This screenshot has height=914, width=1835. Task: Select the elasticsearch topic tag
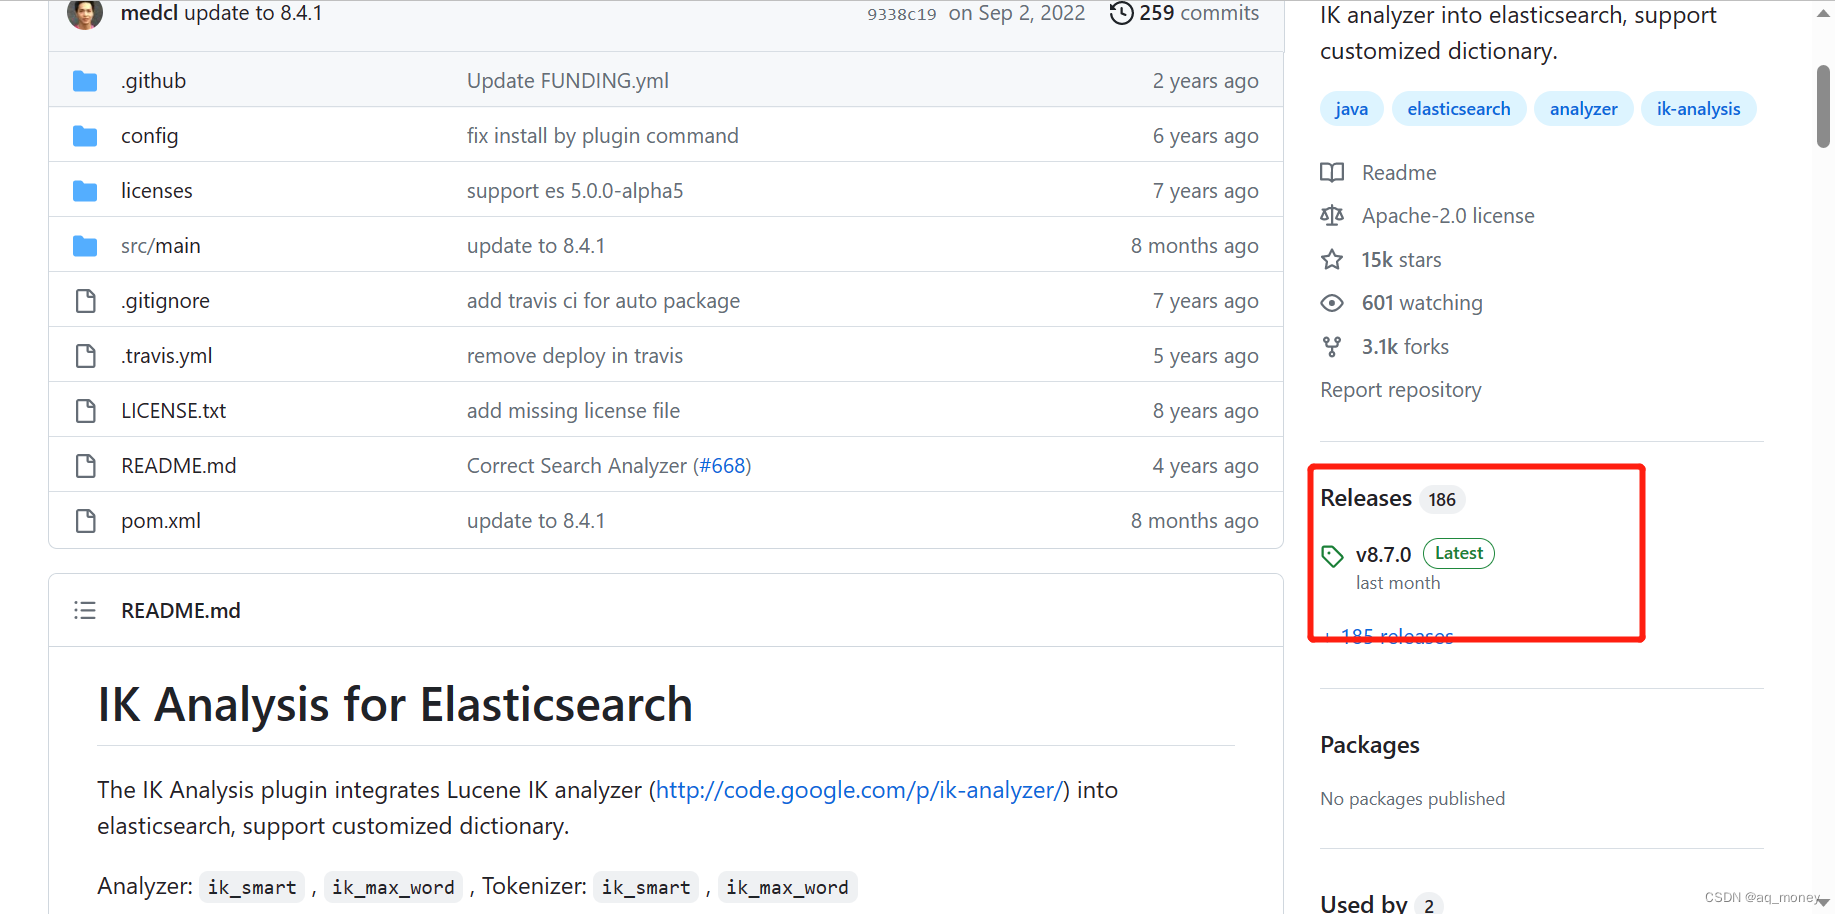(x=1459, y=109)
